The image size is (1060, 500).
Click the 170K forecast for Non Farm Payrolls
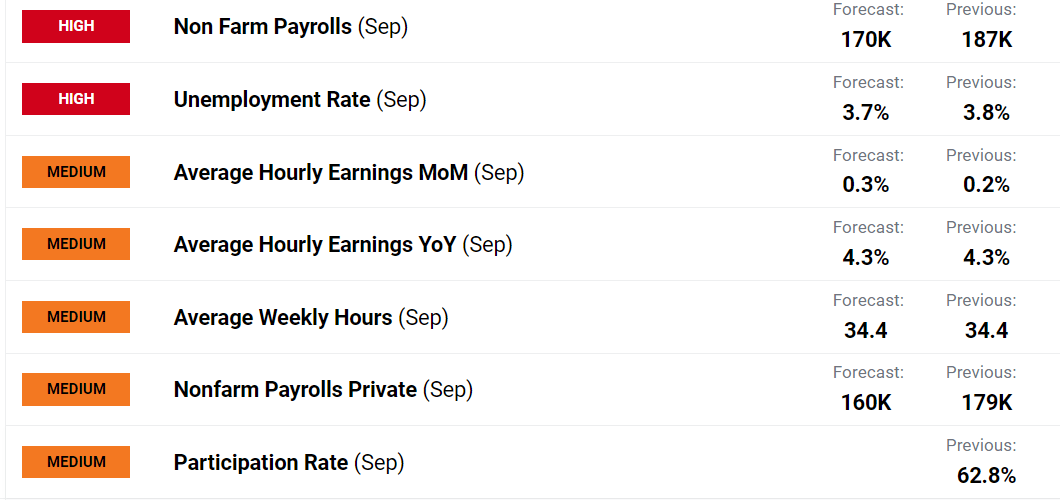click(866, 40)
